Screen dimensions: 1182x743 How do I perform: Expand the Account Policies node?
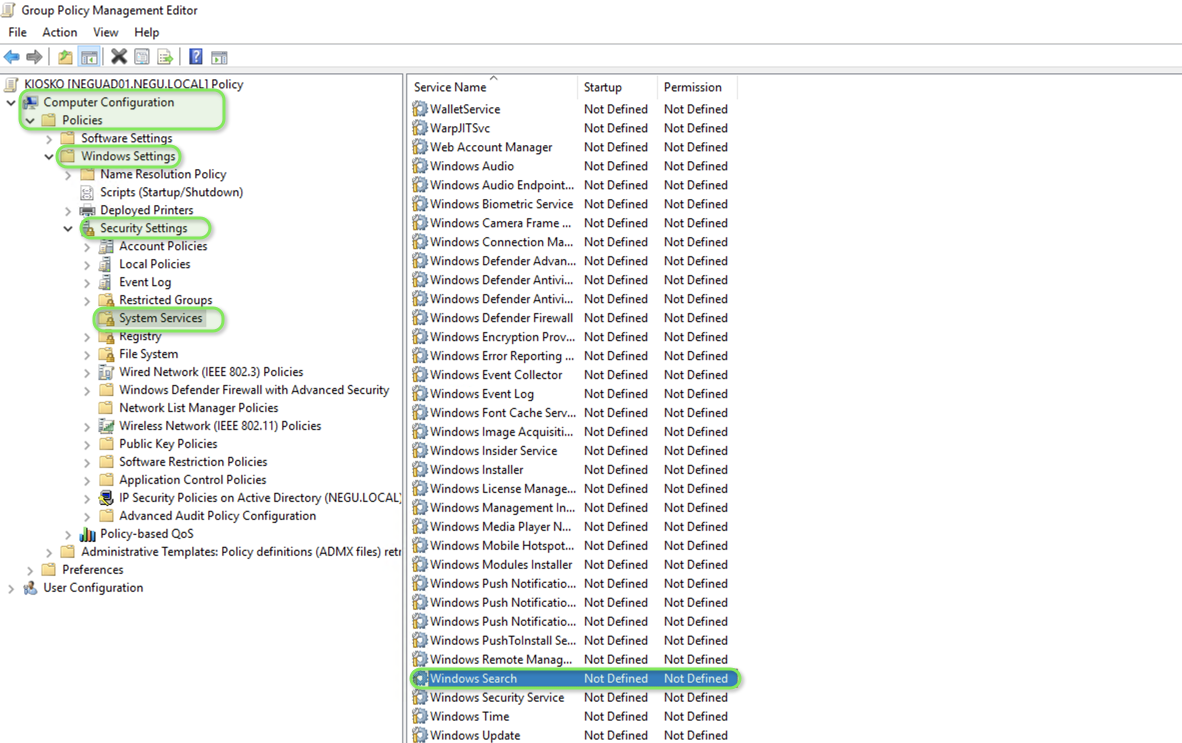[87, 247]
